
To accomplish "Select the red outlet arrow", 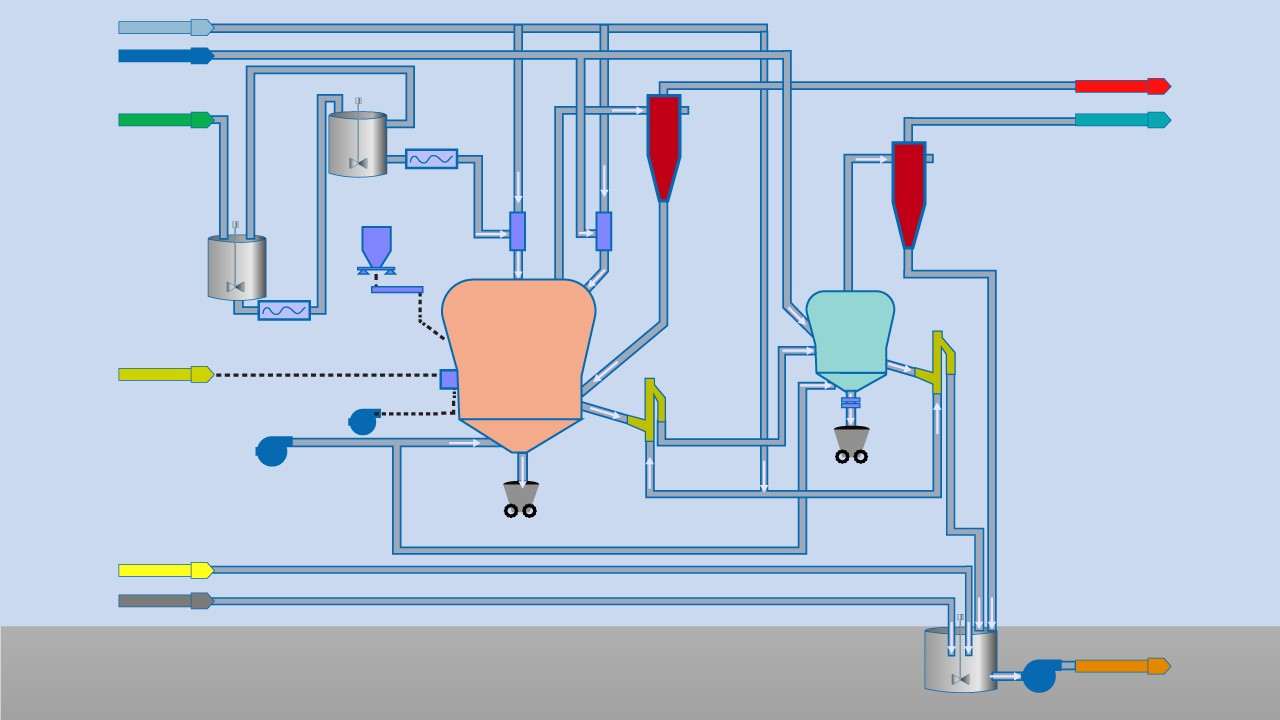I will [x=1122, y=86].
